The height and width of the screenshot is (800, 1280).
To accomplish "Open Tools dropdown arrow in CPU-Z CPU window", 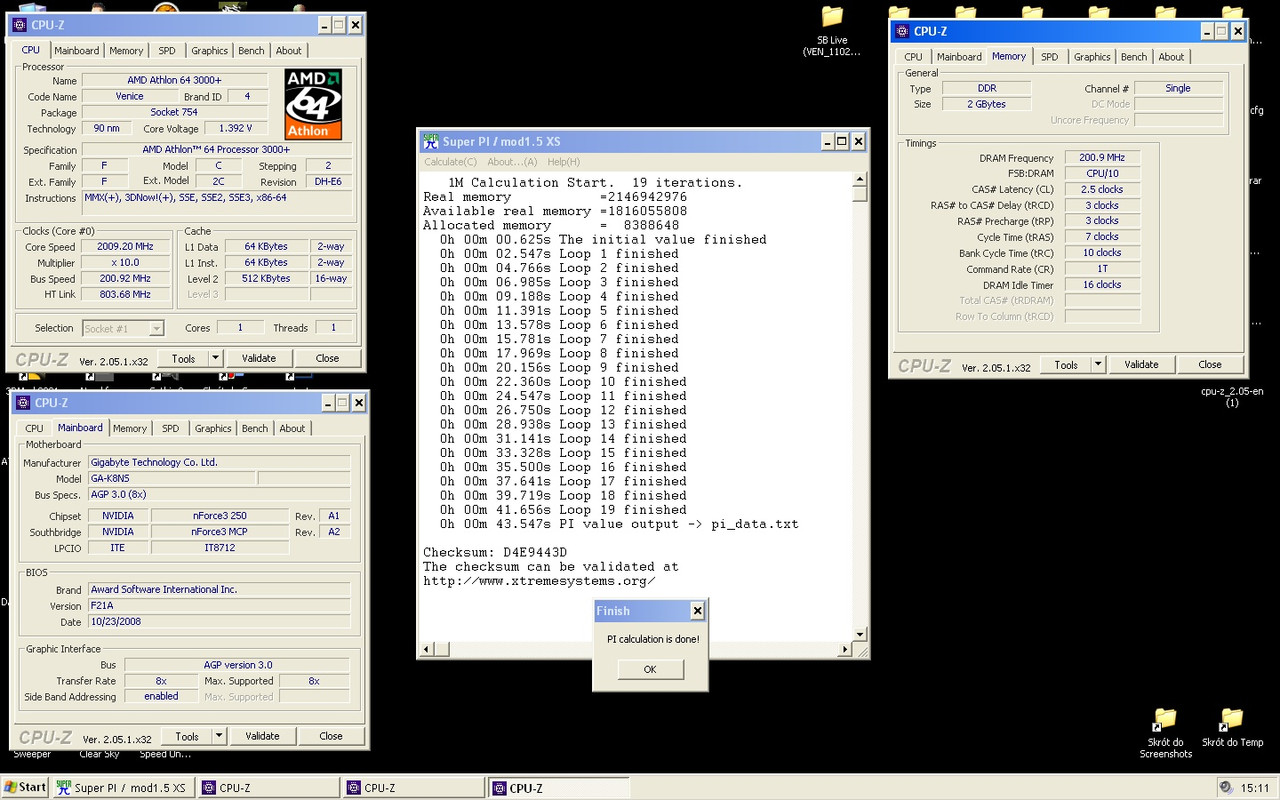I will 215,358.
